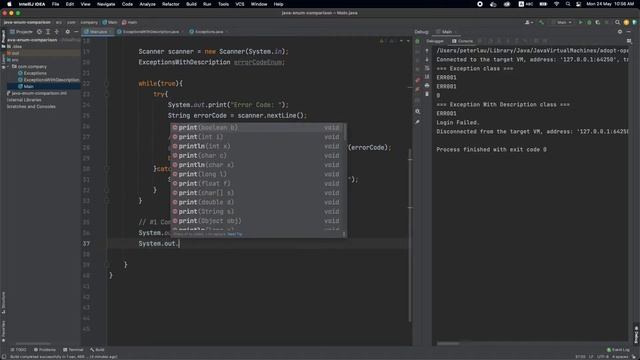This screenshot has width=640, height=360.
Task: Click Search Everywhere magnifier icon
Action: (x=617, y=22)
